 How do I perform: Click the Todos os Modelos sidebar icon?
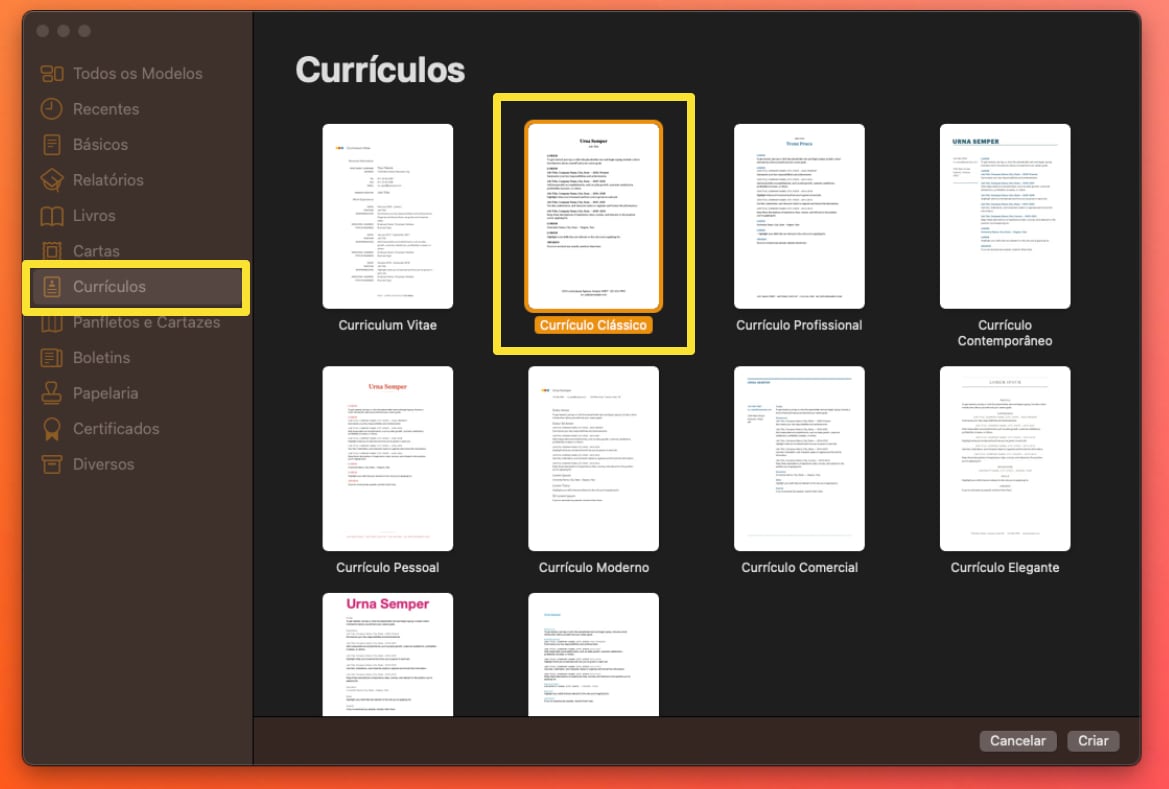(52, 74)
